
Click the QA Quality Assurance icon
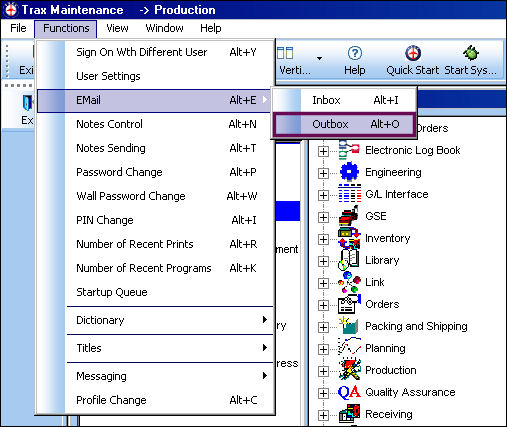point(349,392)
